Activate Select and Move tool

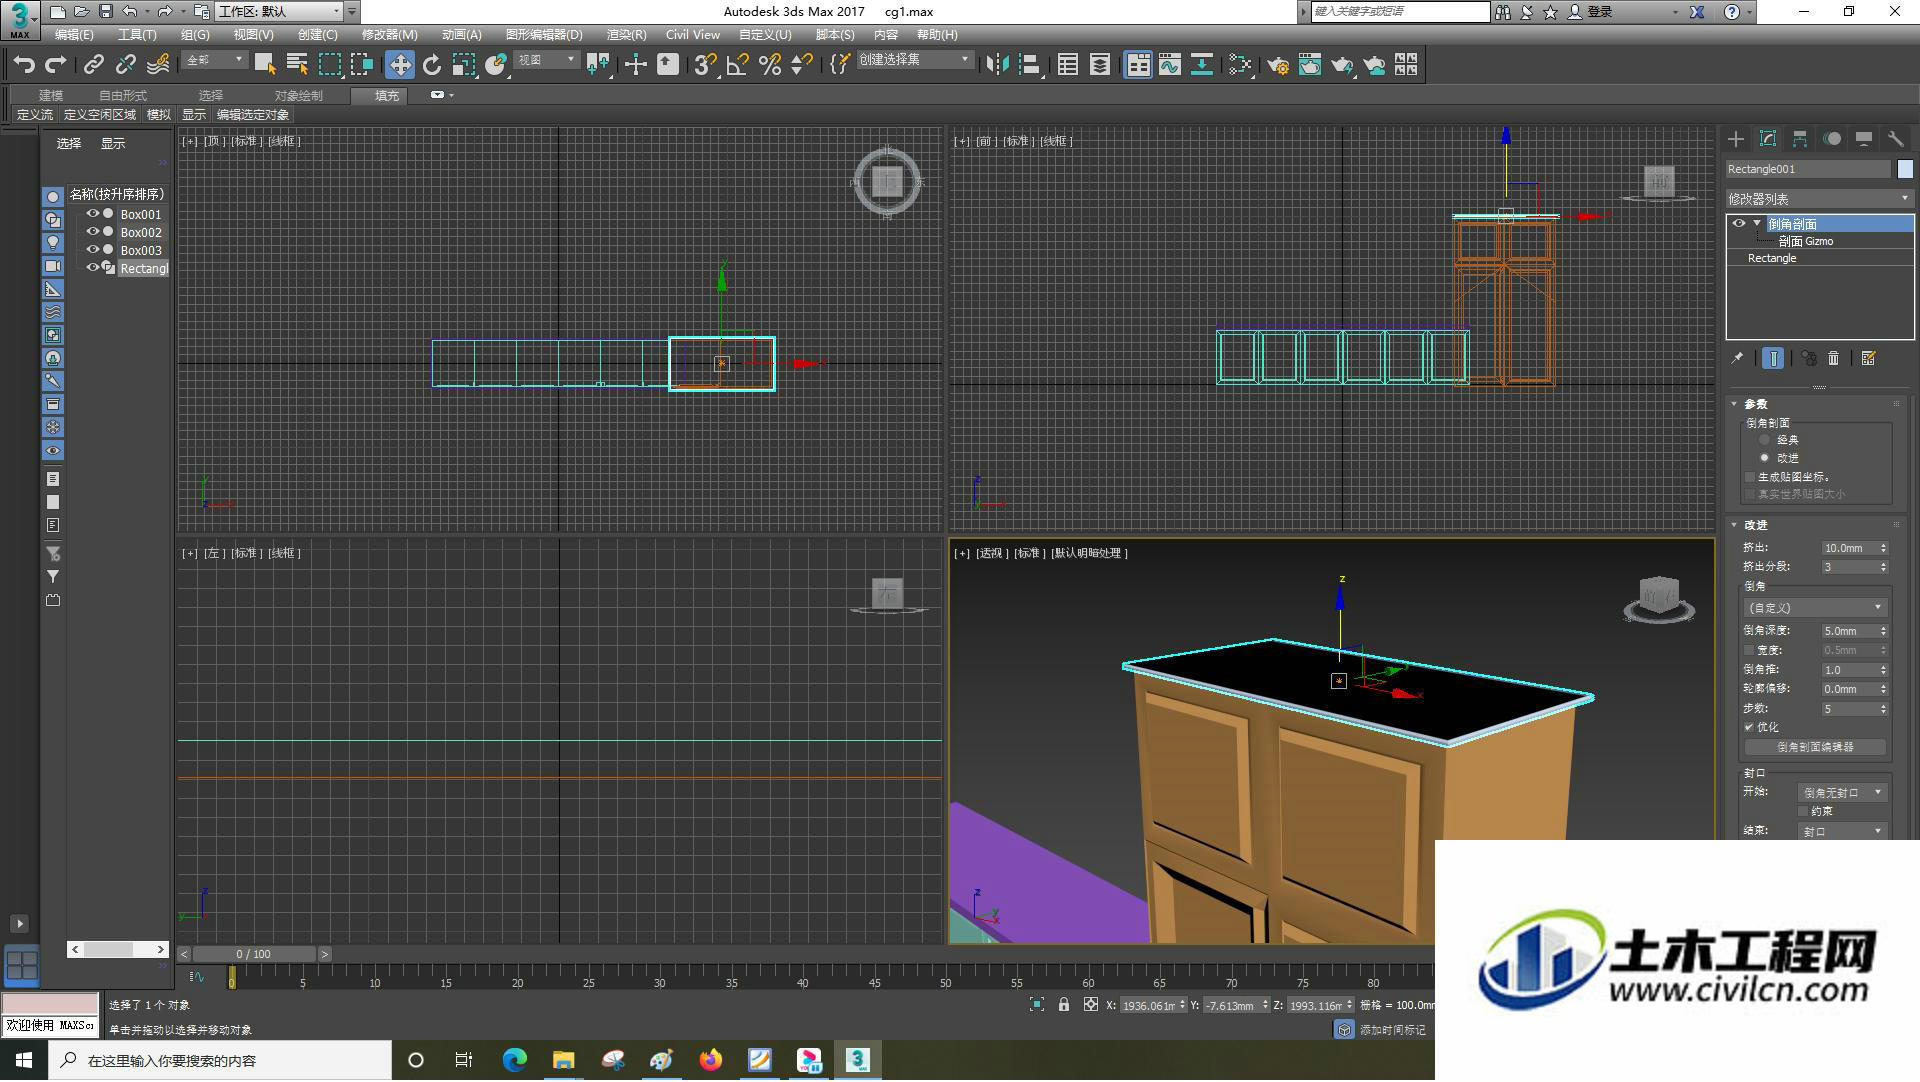tap(400, 65)
